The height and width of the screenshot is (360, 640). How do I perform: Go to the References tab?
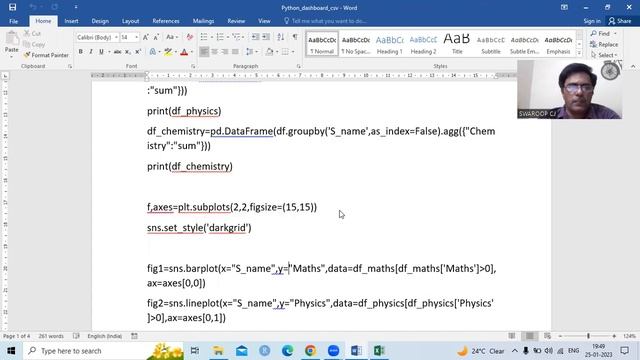[x=166, y=21]
